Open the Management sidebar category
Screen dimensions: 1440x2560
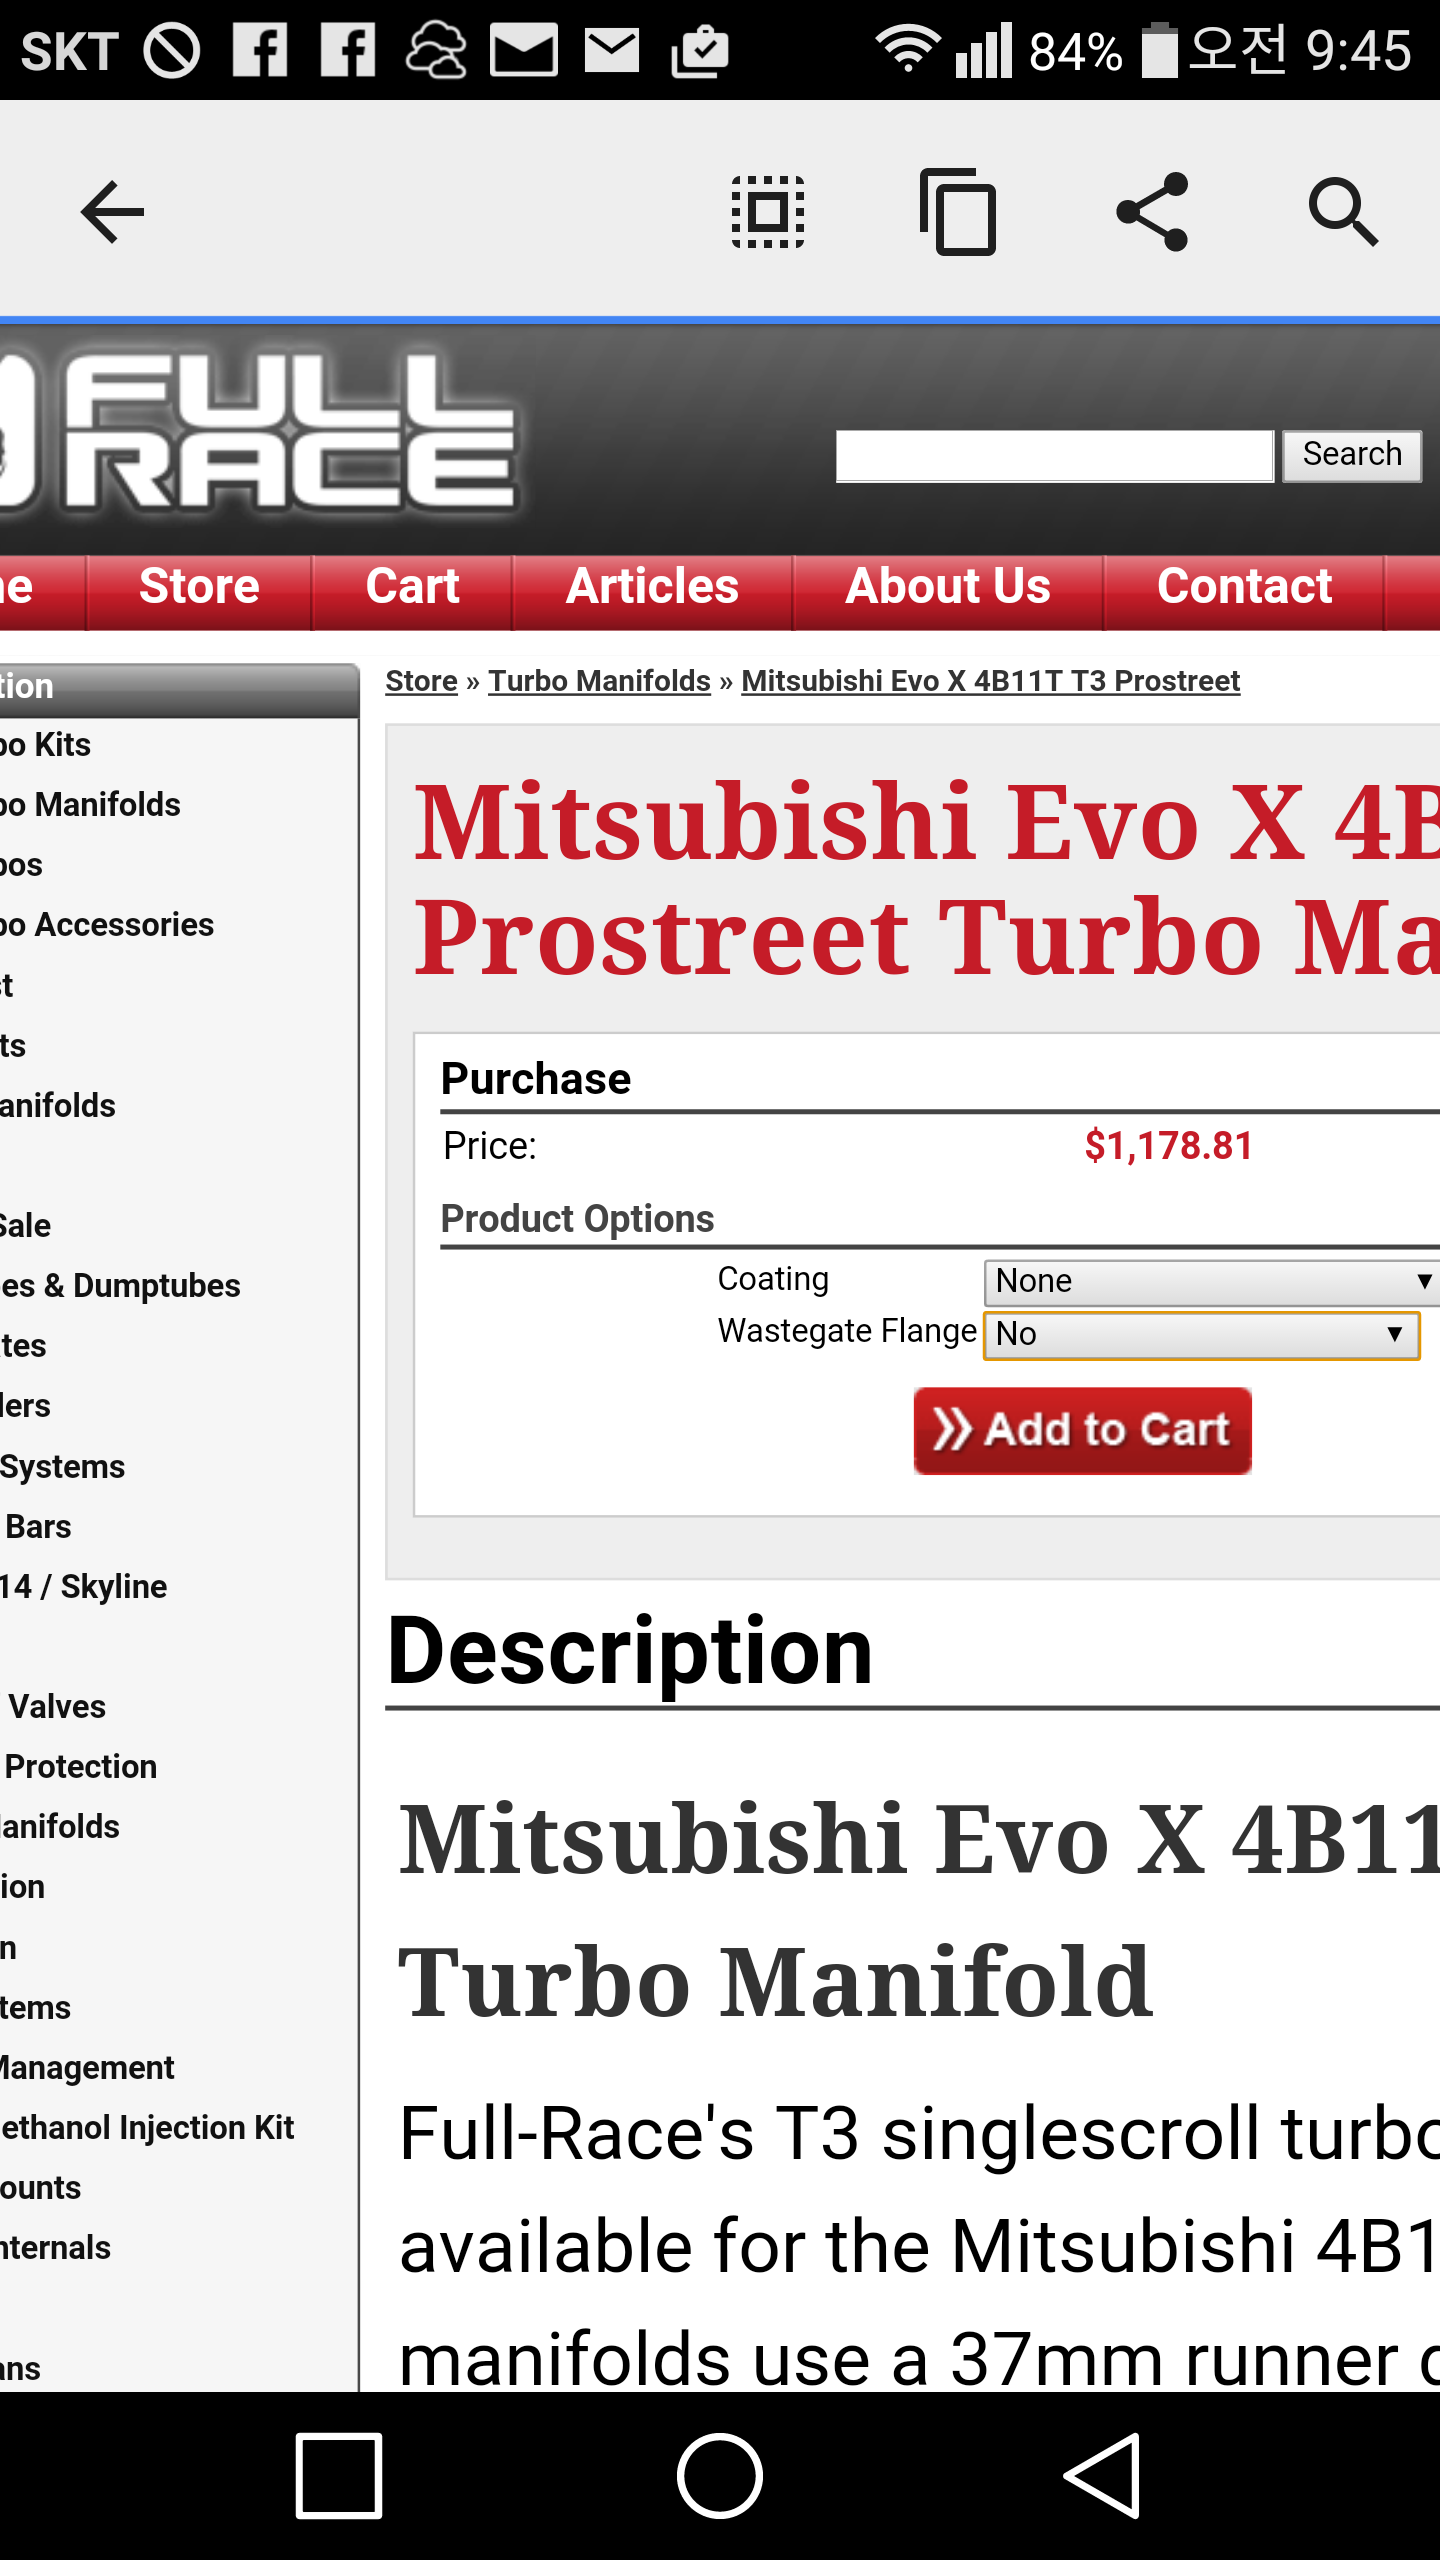[x=87, y=2067]
